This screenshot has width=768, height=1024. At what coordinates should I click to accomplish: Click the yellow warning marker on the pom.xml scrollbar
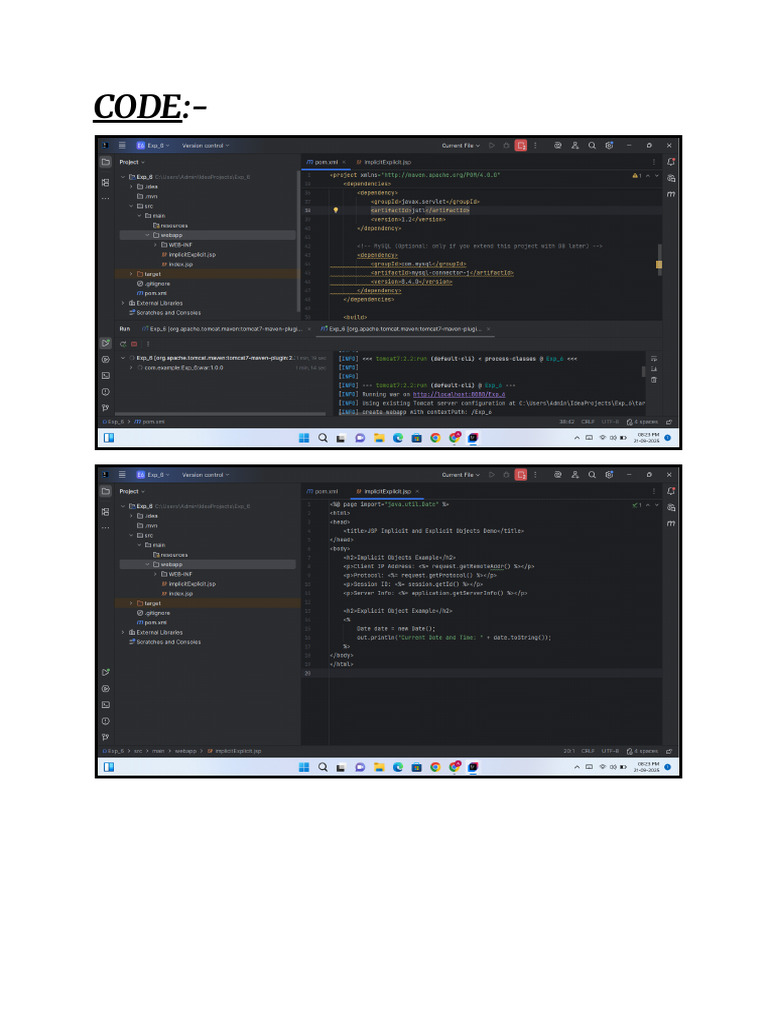tap(659, 264)
